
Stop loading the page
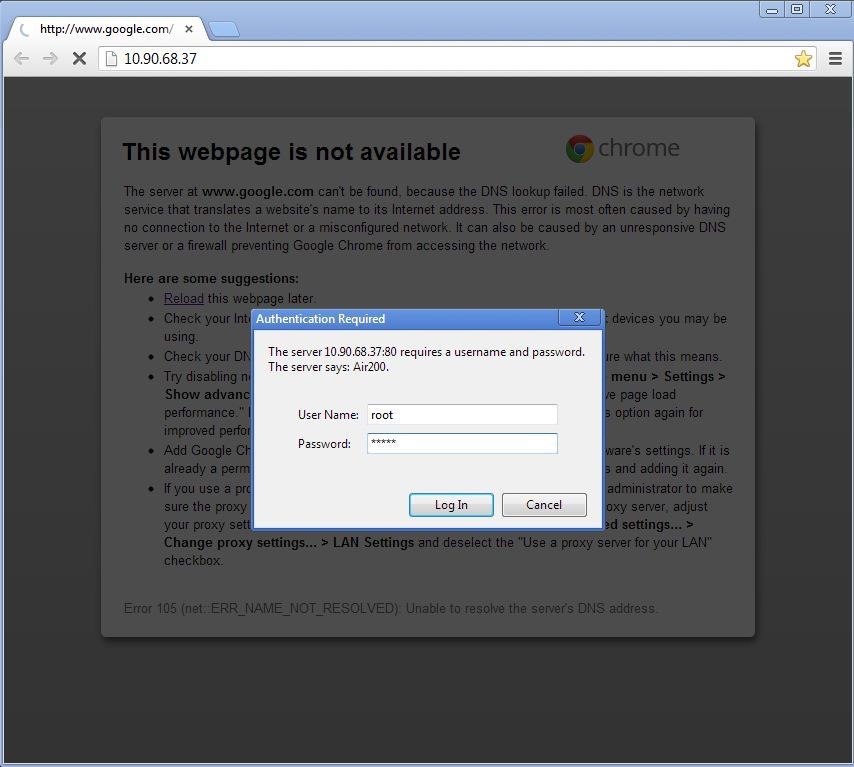tap(80, 58)
